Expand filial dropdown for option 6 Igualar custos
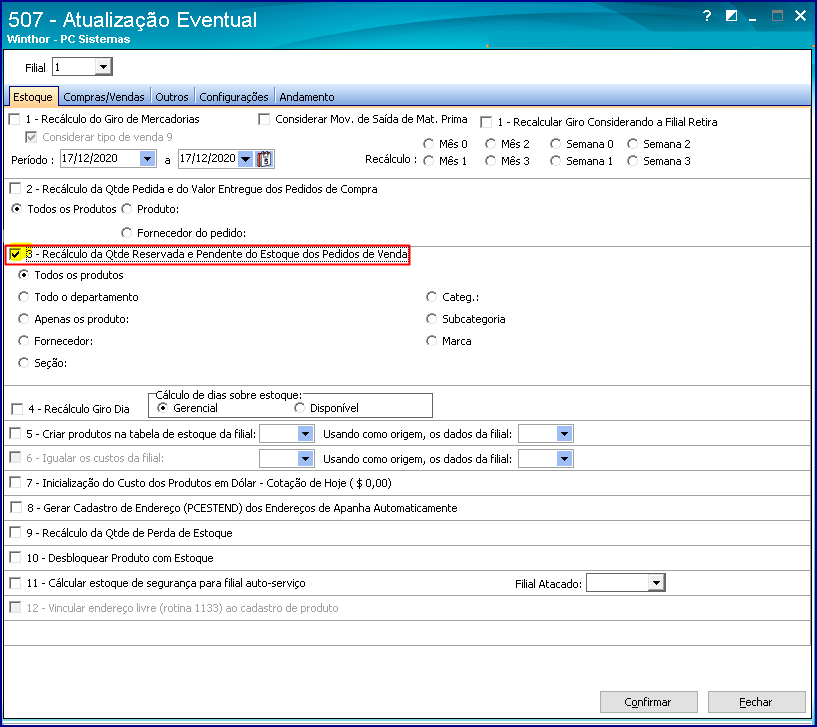Image resolution: width=817 pixels, height=727 pixels. [x=305, y=459]
